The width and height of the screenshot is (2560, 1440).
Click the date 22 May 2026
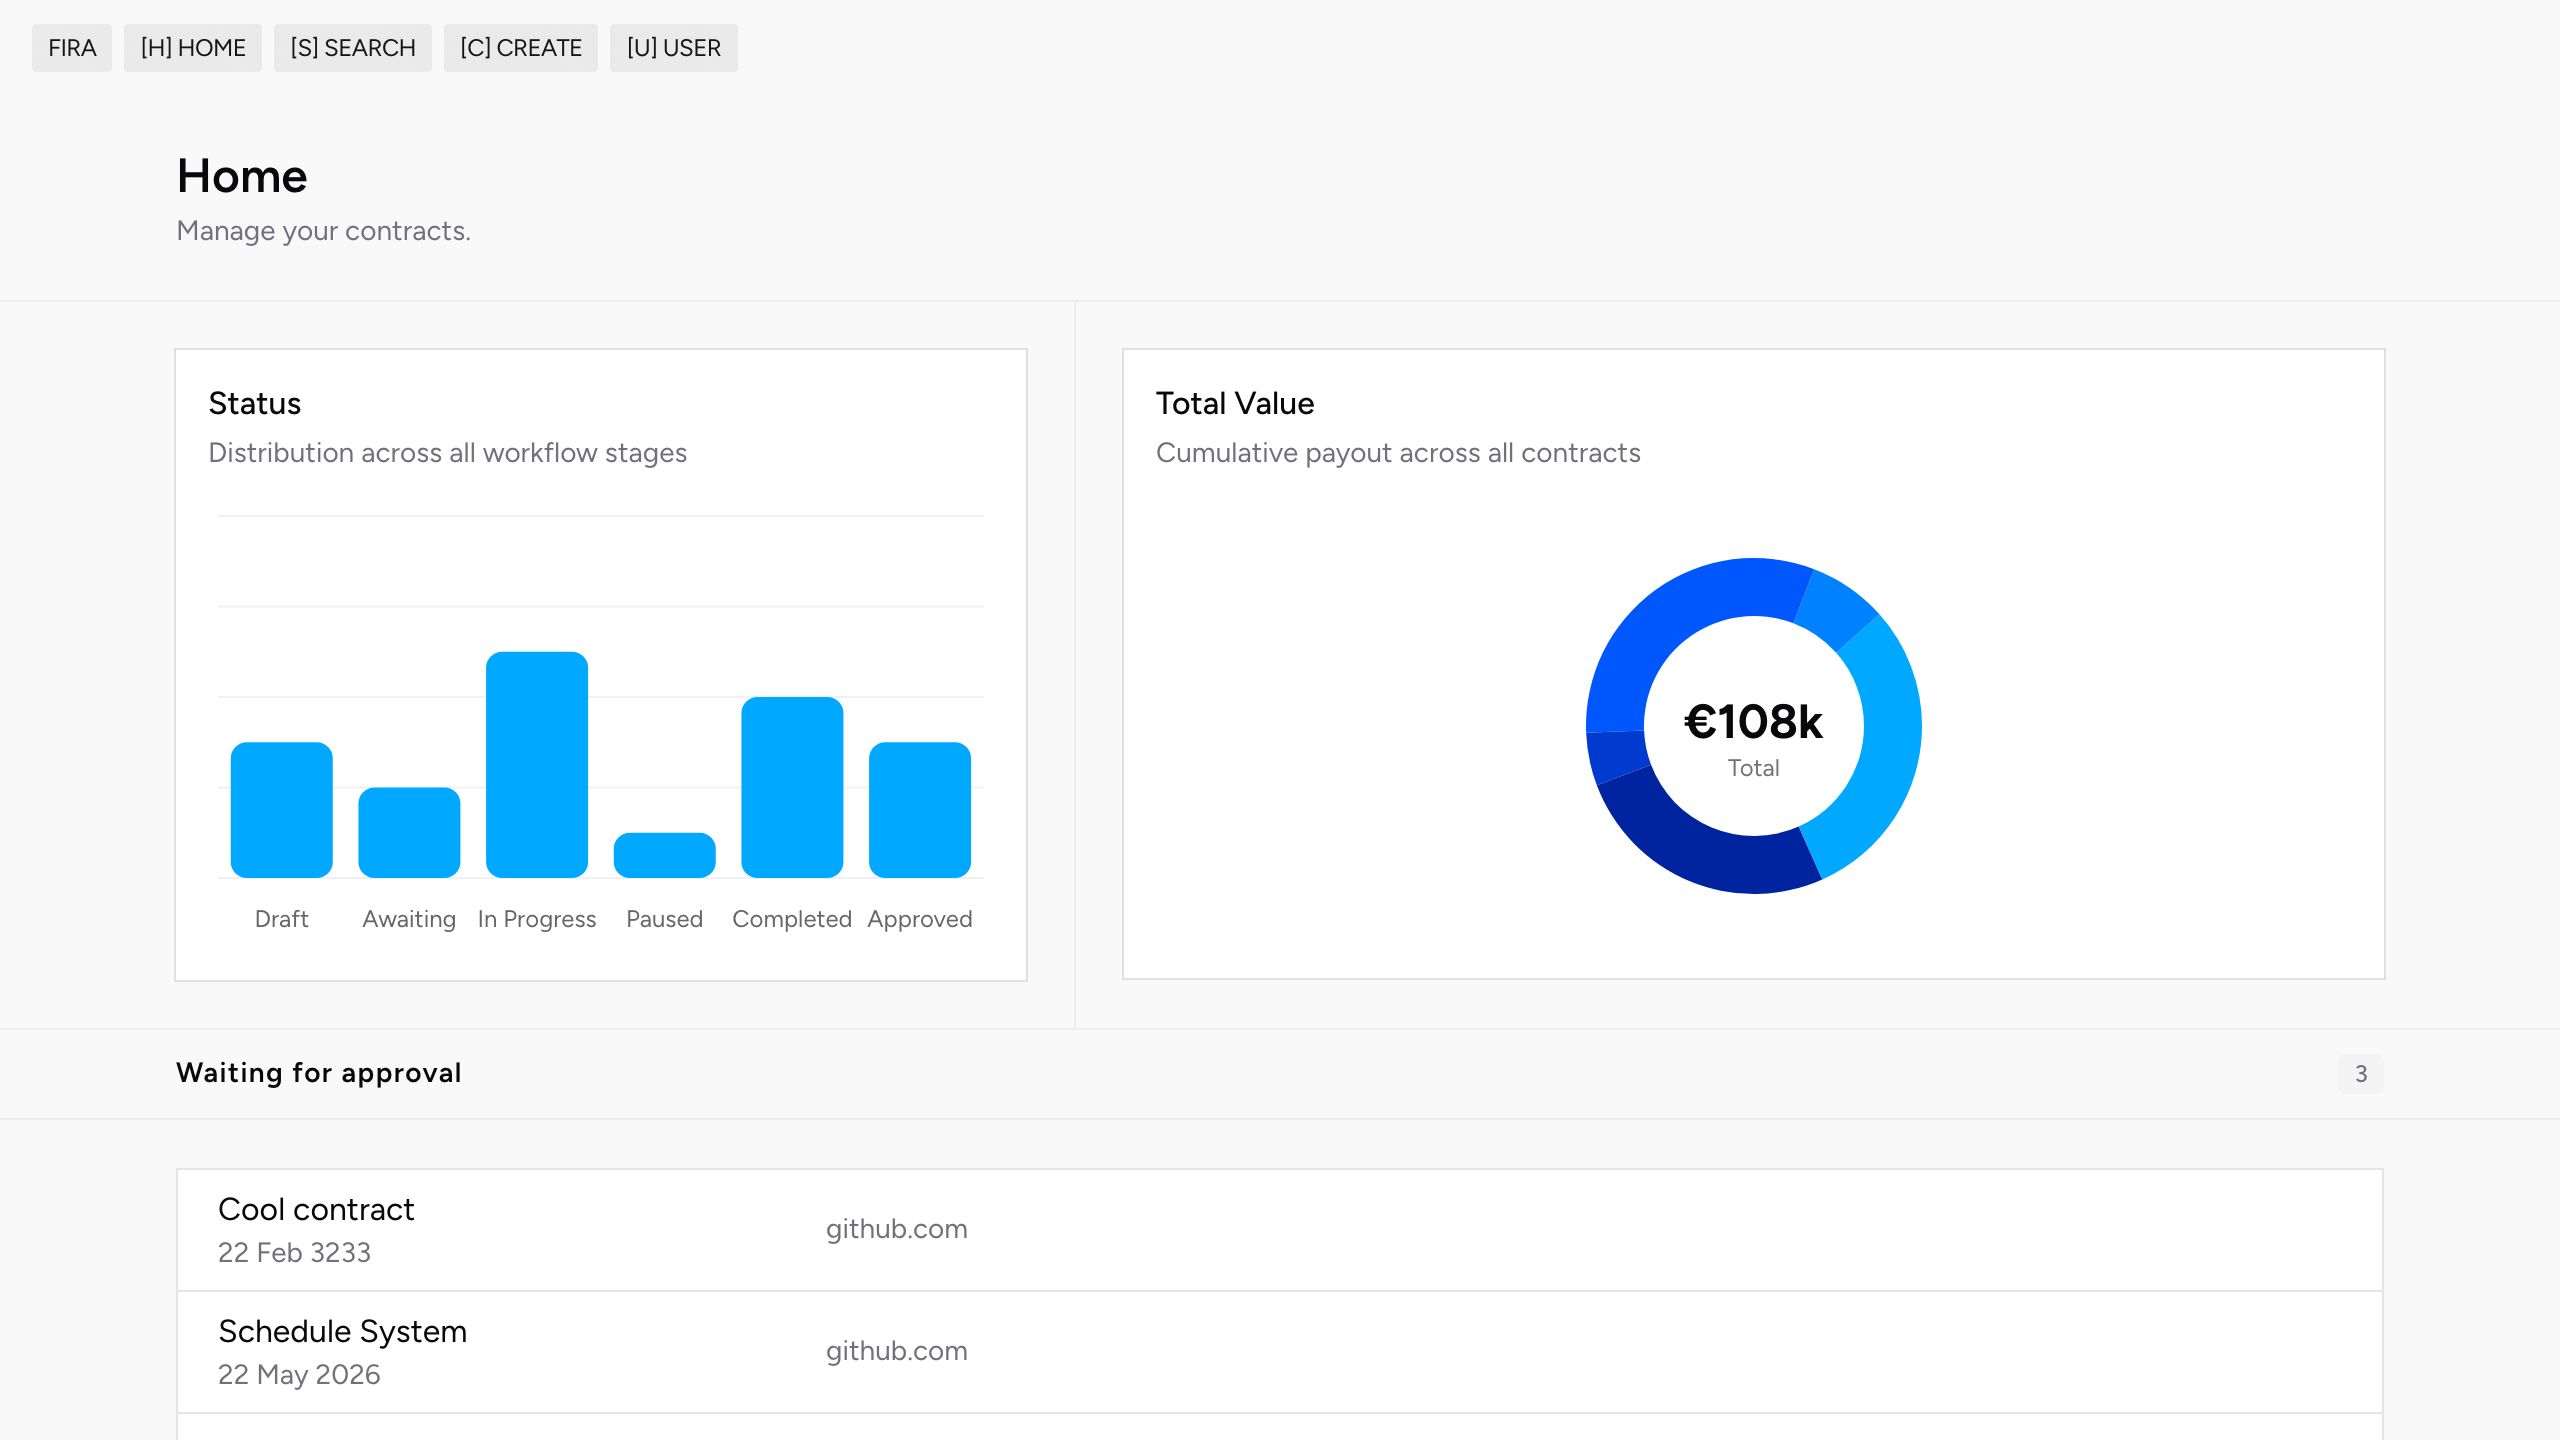click(299, 1375)
